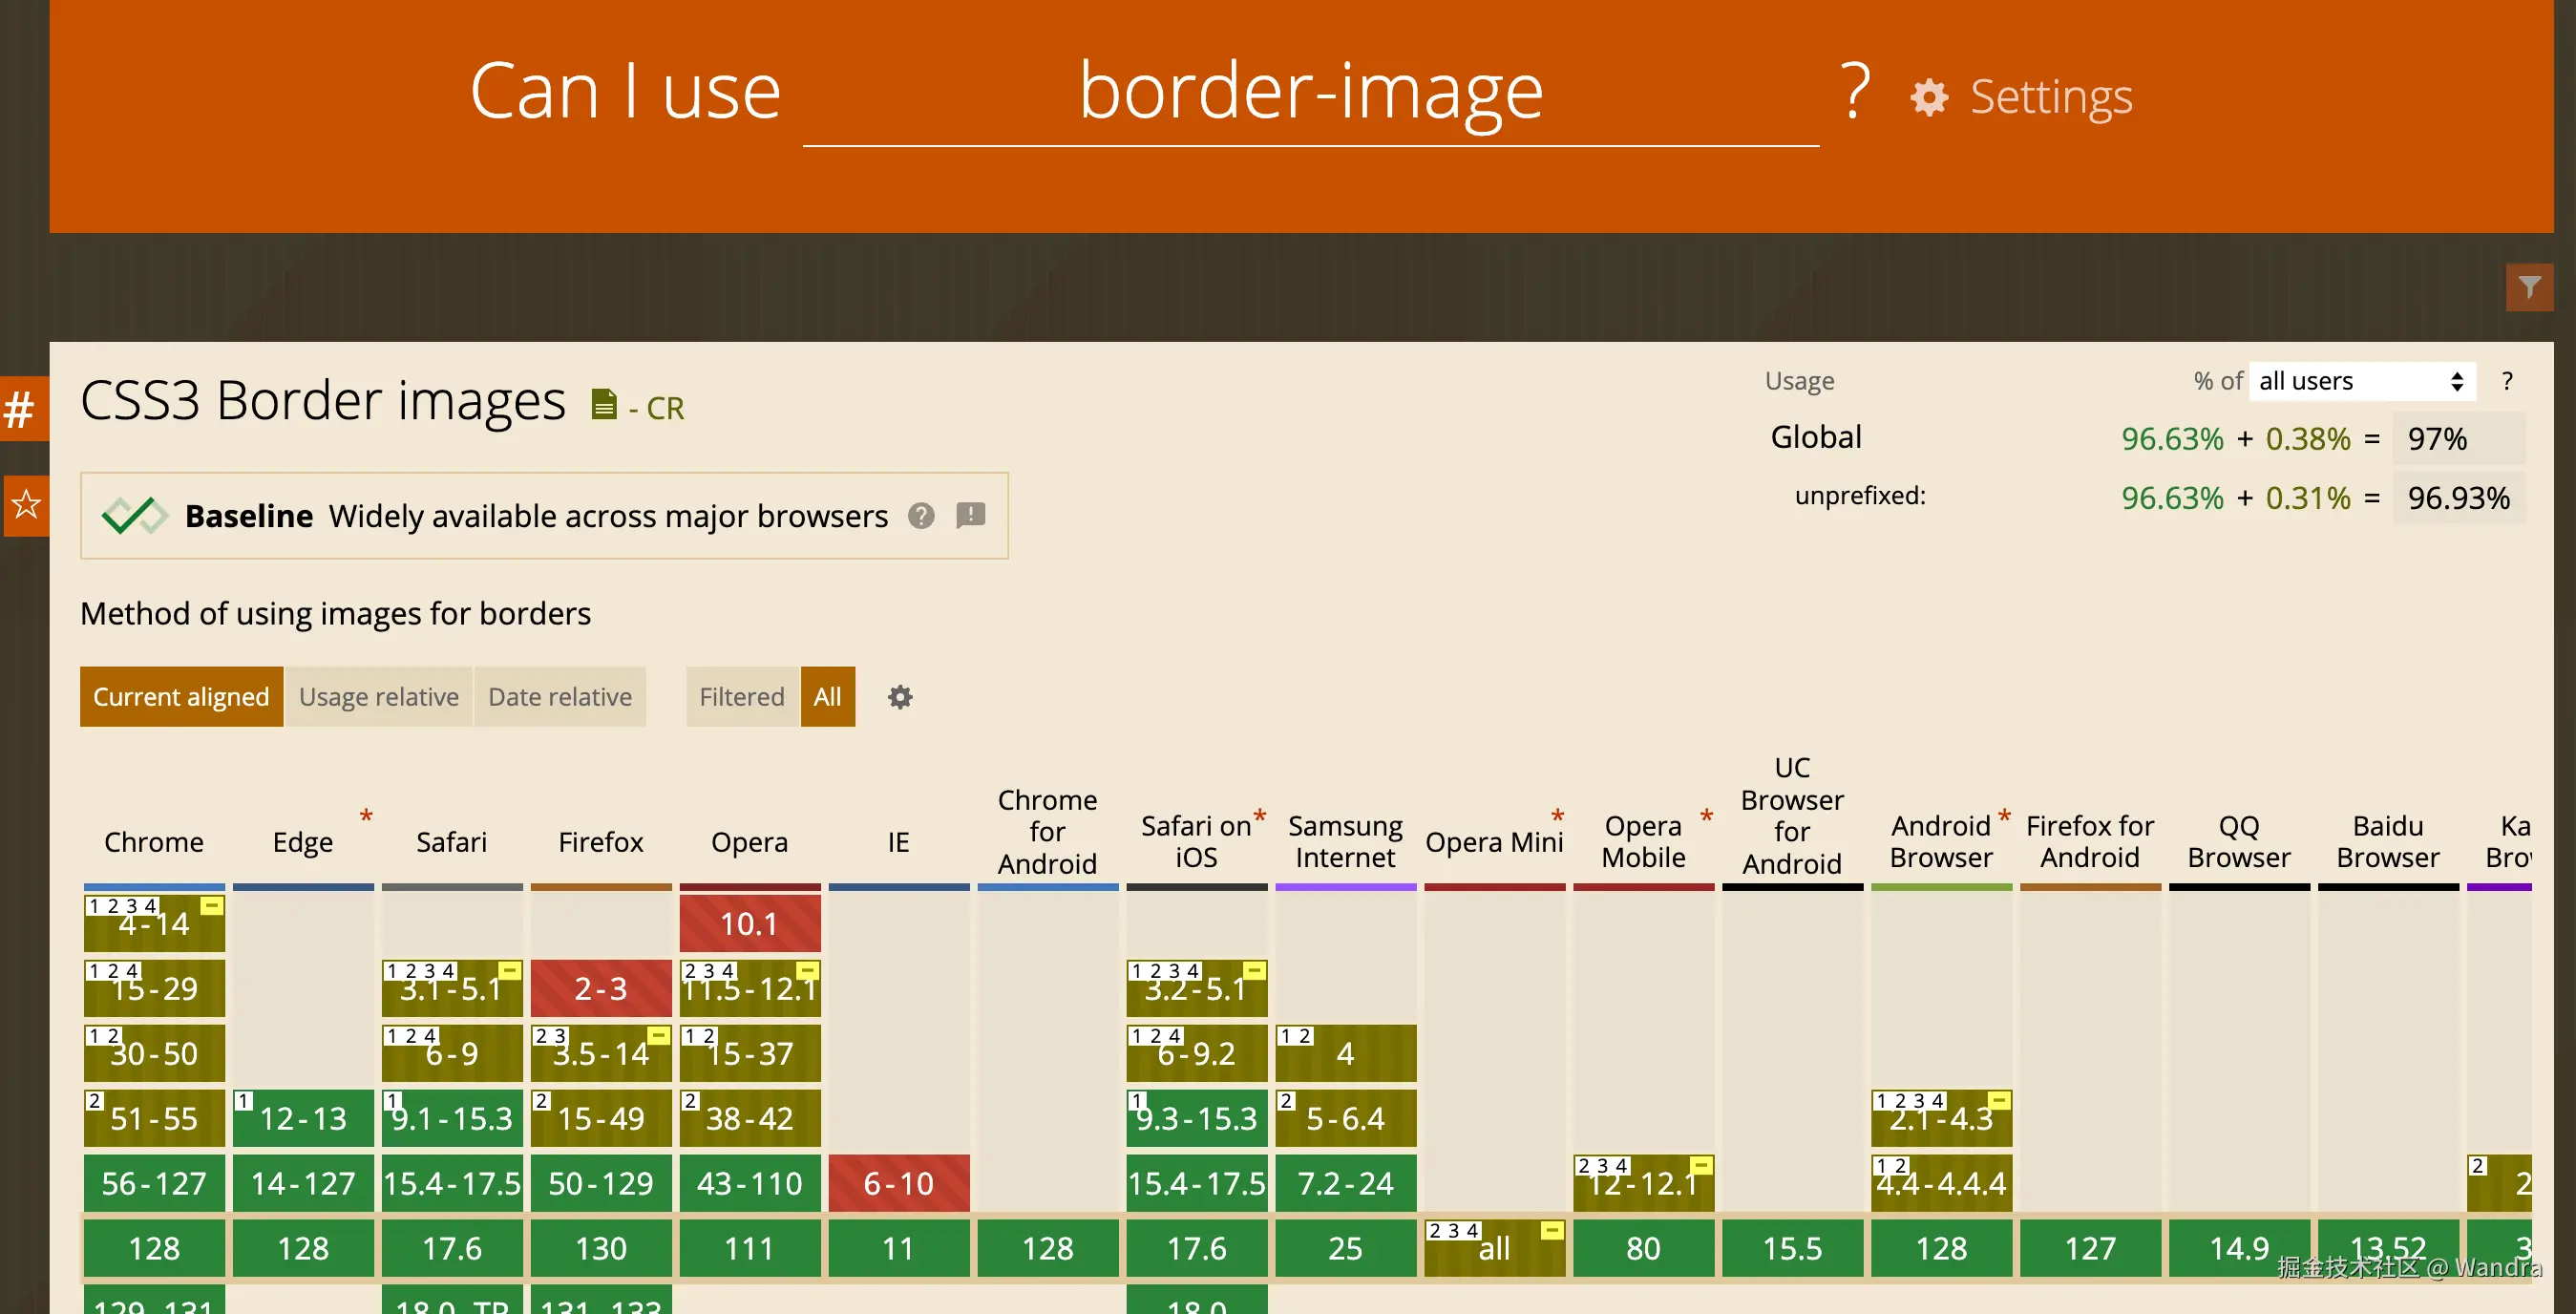Select the Chrome 56-127 cell

tap(154, 1183)
